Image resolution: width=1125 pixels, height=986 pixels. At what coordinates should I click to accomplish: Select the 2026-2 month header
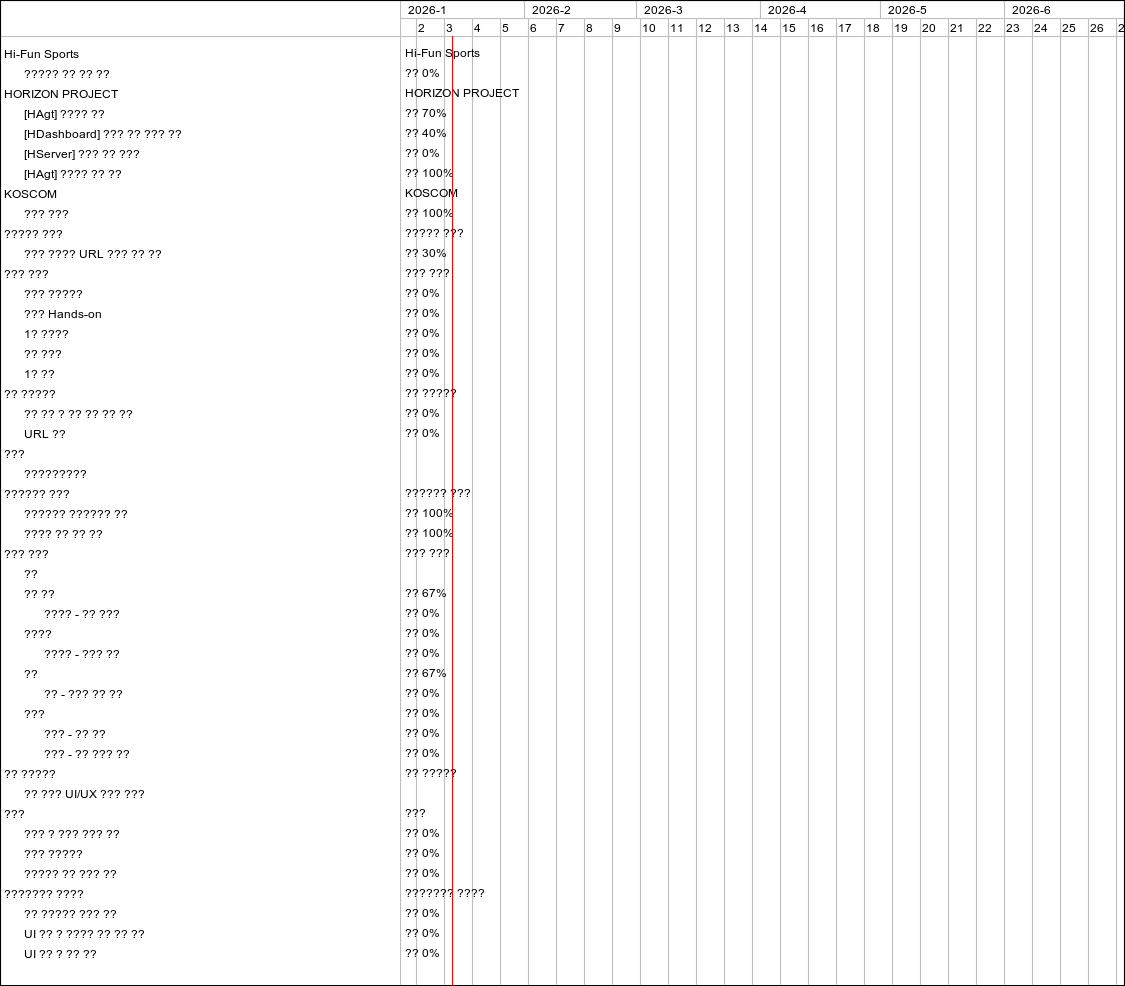[551, 10]
